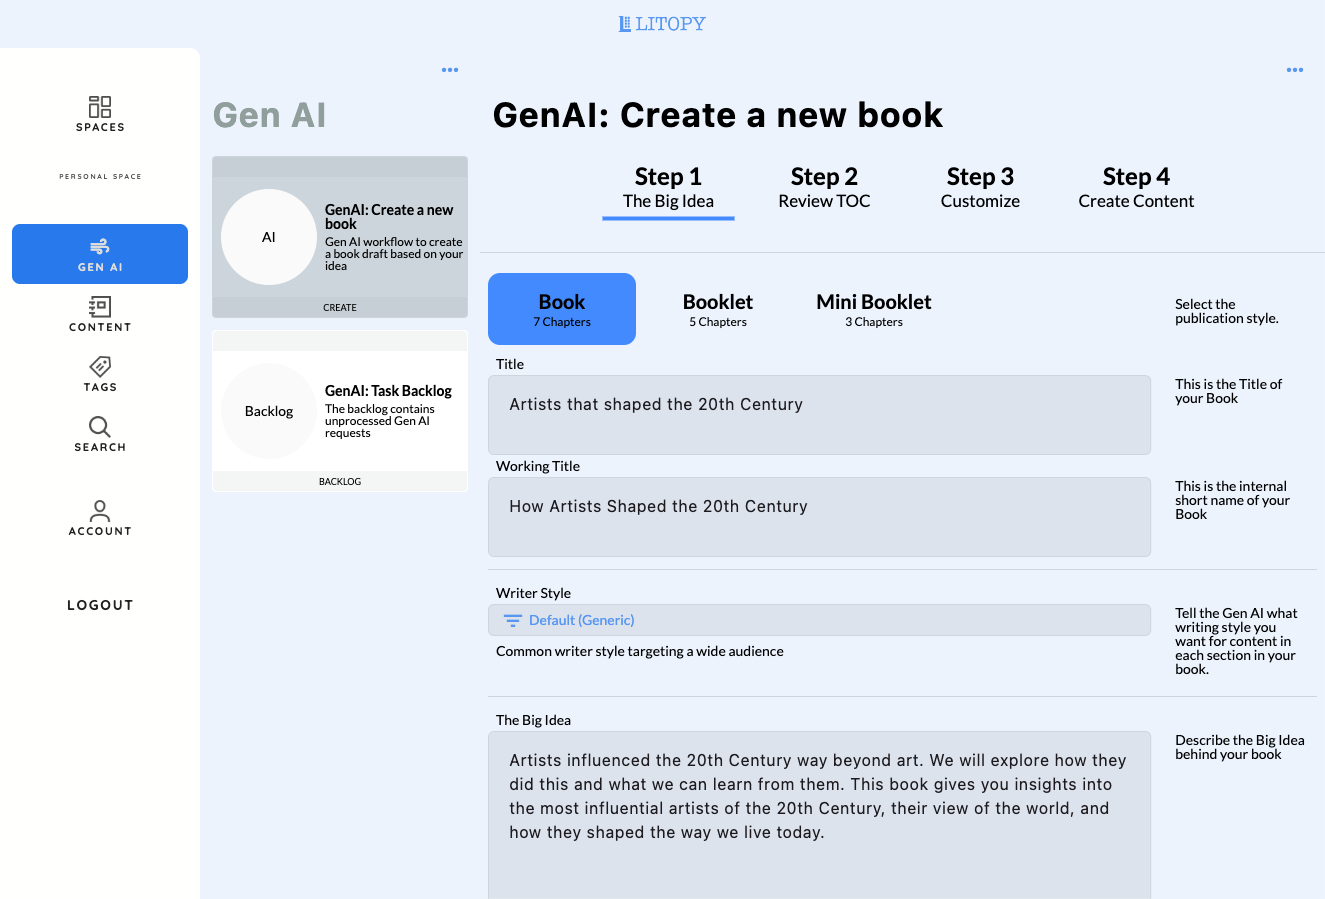Image resolution: width=1325 pixels, height=899 pixels.
Task: Click the Tags label icon
Action: point(100,367)
